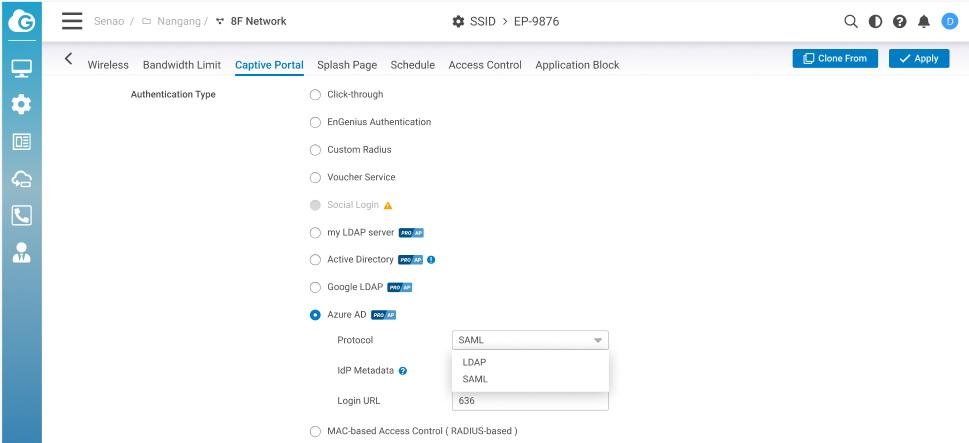
Task: Go to 8F Network breadcrumb
Action: click(258, 21)
